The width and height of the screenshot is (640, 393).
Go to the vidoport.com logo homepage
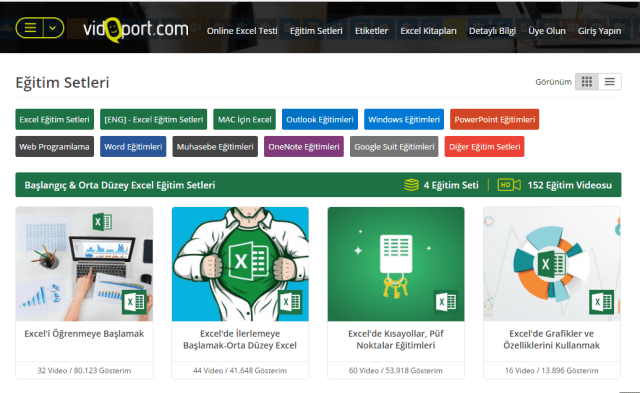(136, 30)
